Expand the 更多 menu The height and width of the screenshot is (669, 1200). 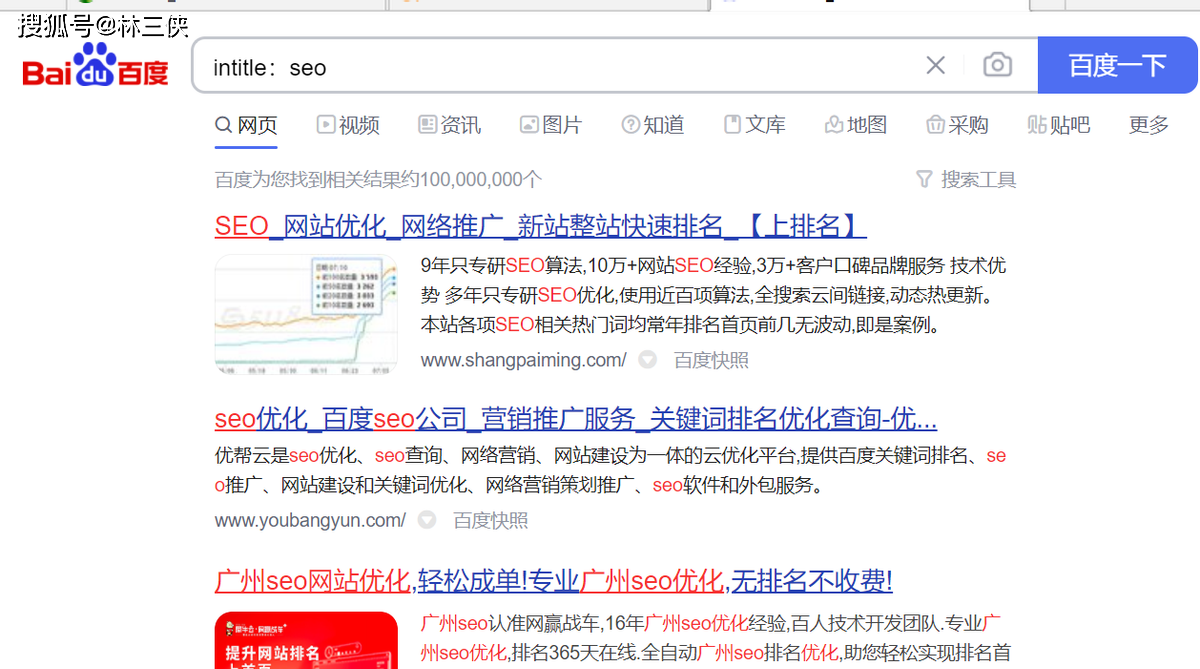tap(1148, 125)
